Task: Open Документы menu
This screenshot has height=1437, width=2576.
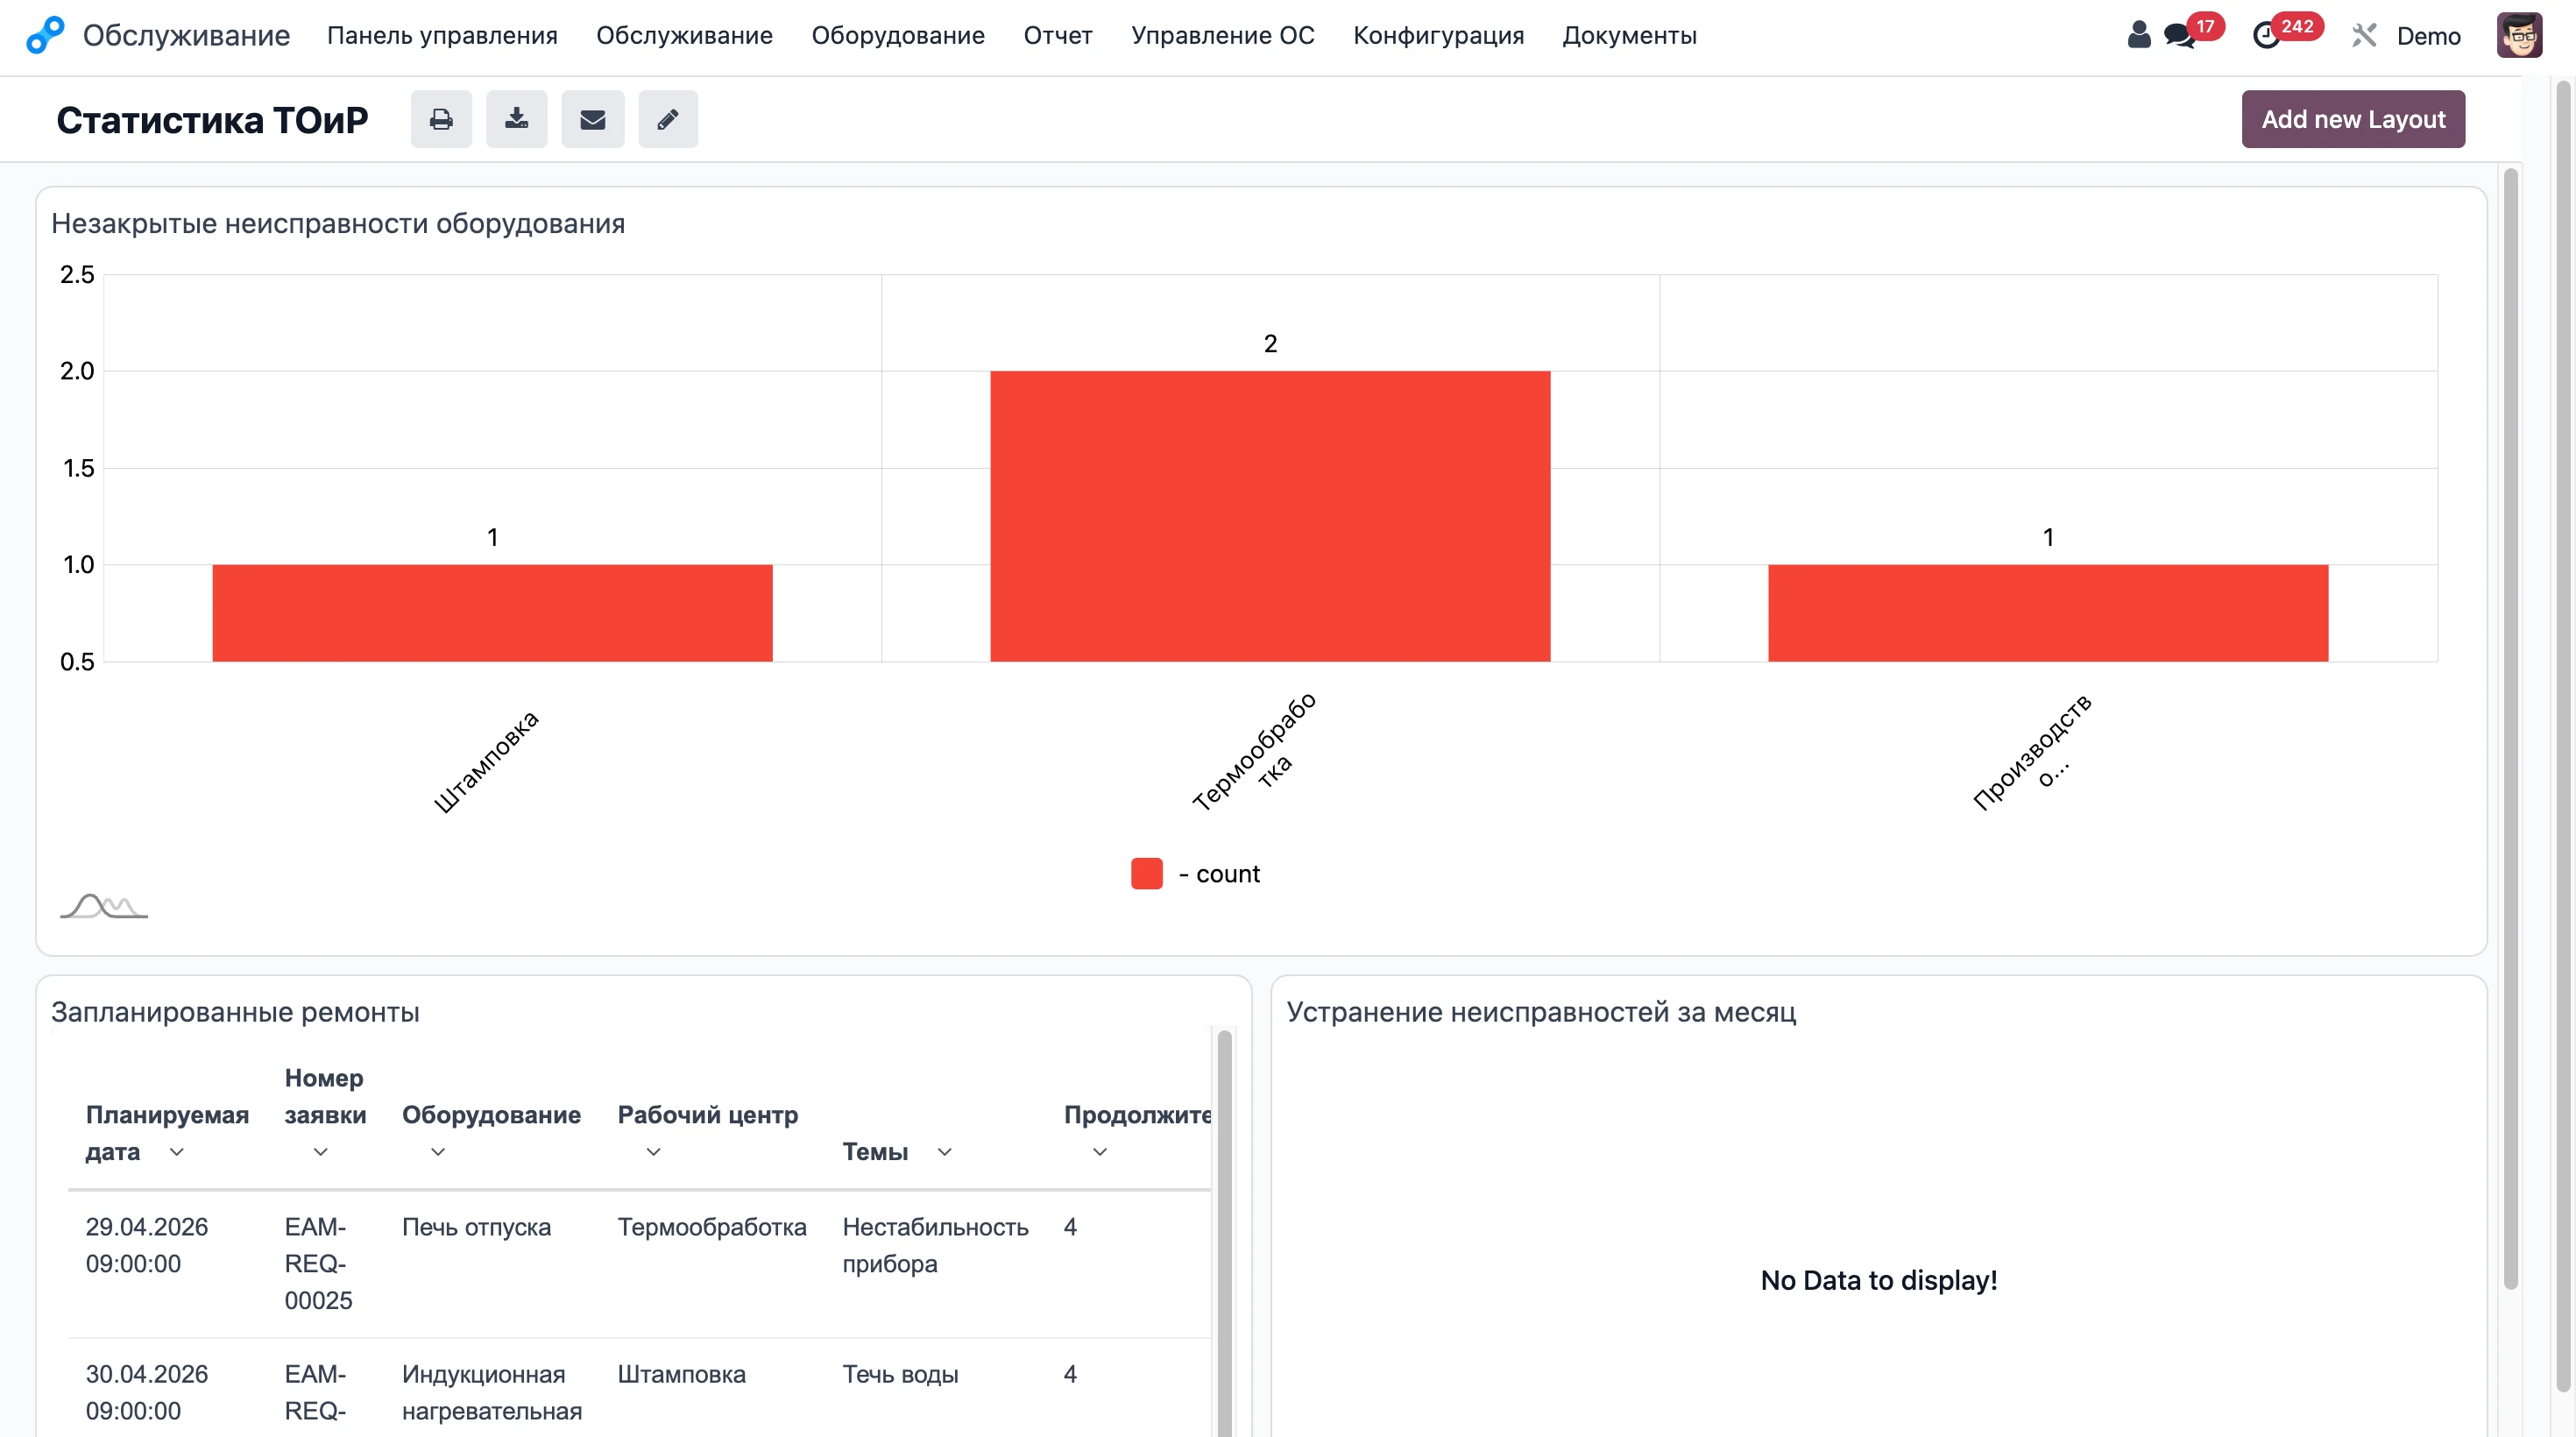Action: pyautogui.click(x=1629, y=36)
